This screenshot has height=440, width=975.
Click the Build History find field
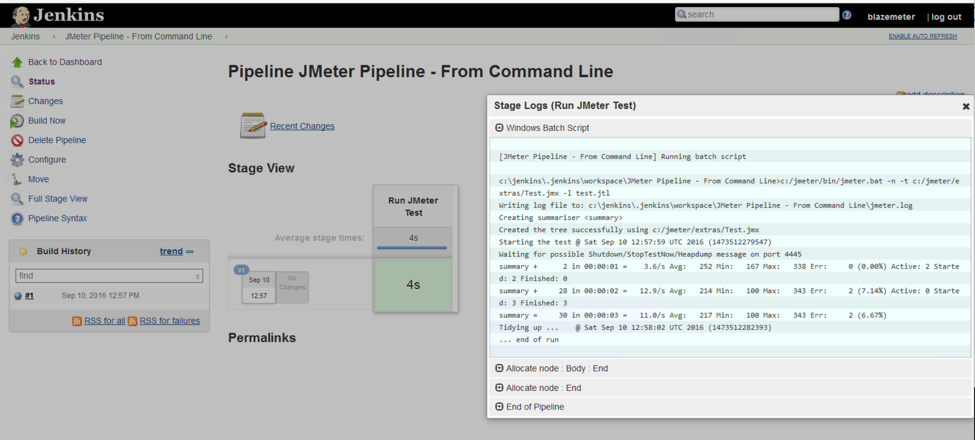coord(104,275)
